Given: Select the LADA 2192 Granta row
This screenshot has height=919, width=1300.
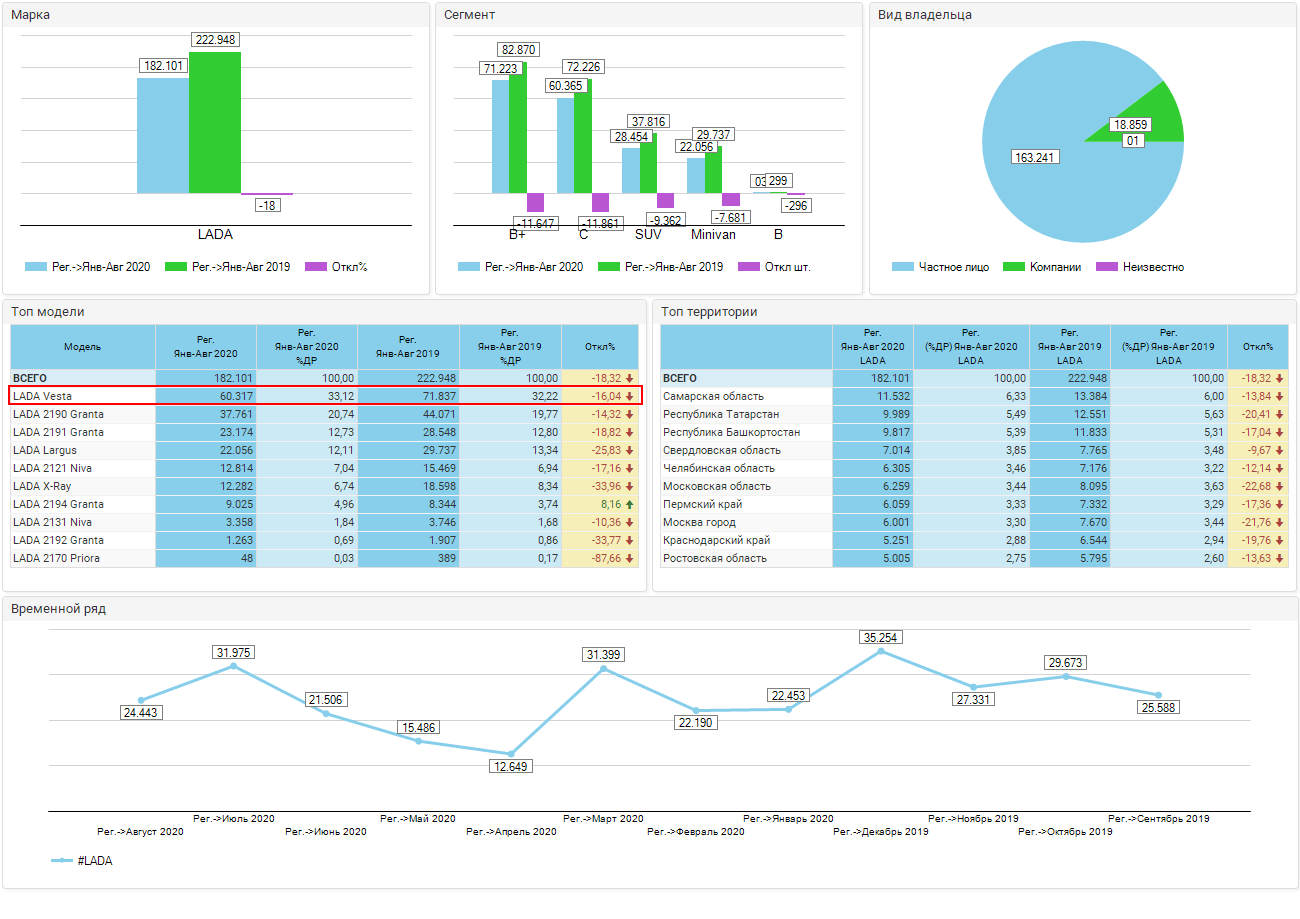Looking at the screenshot, I should [325, 540].
